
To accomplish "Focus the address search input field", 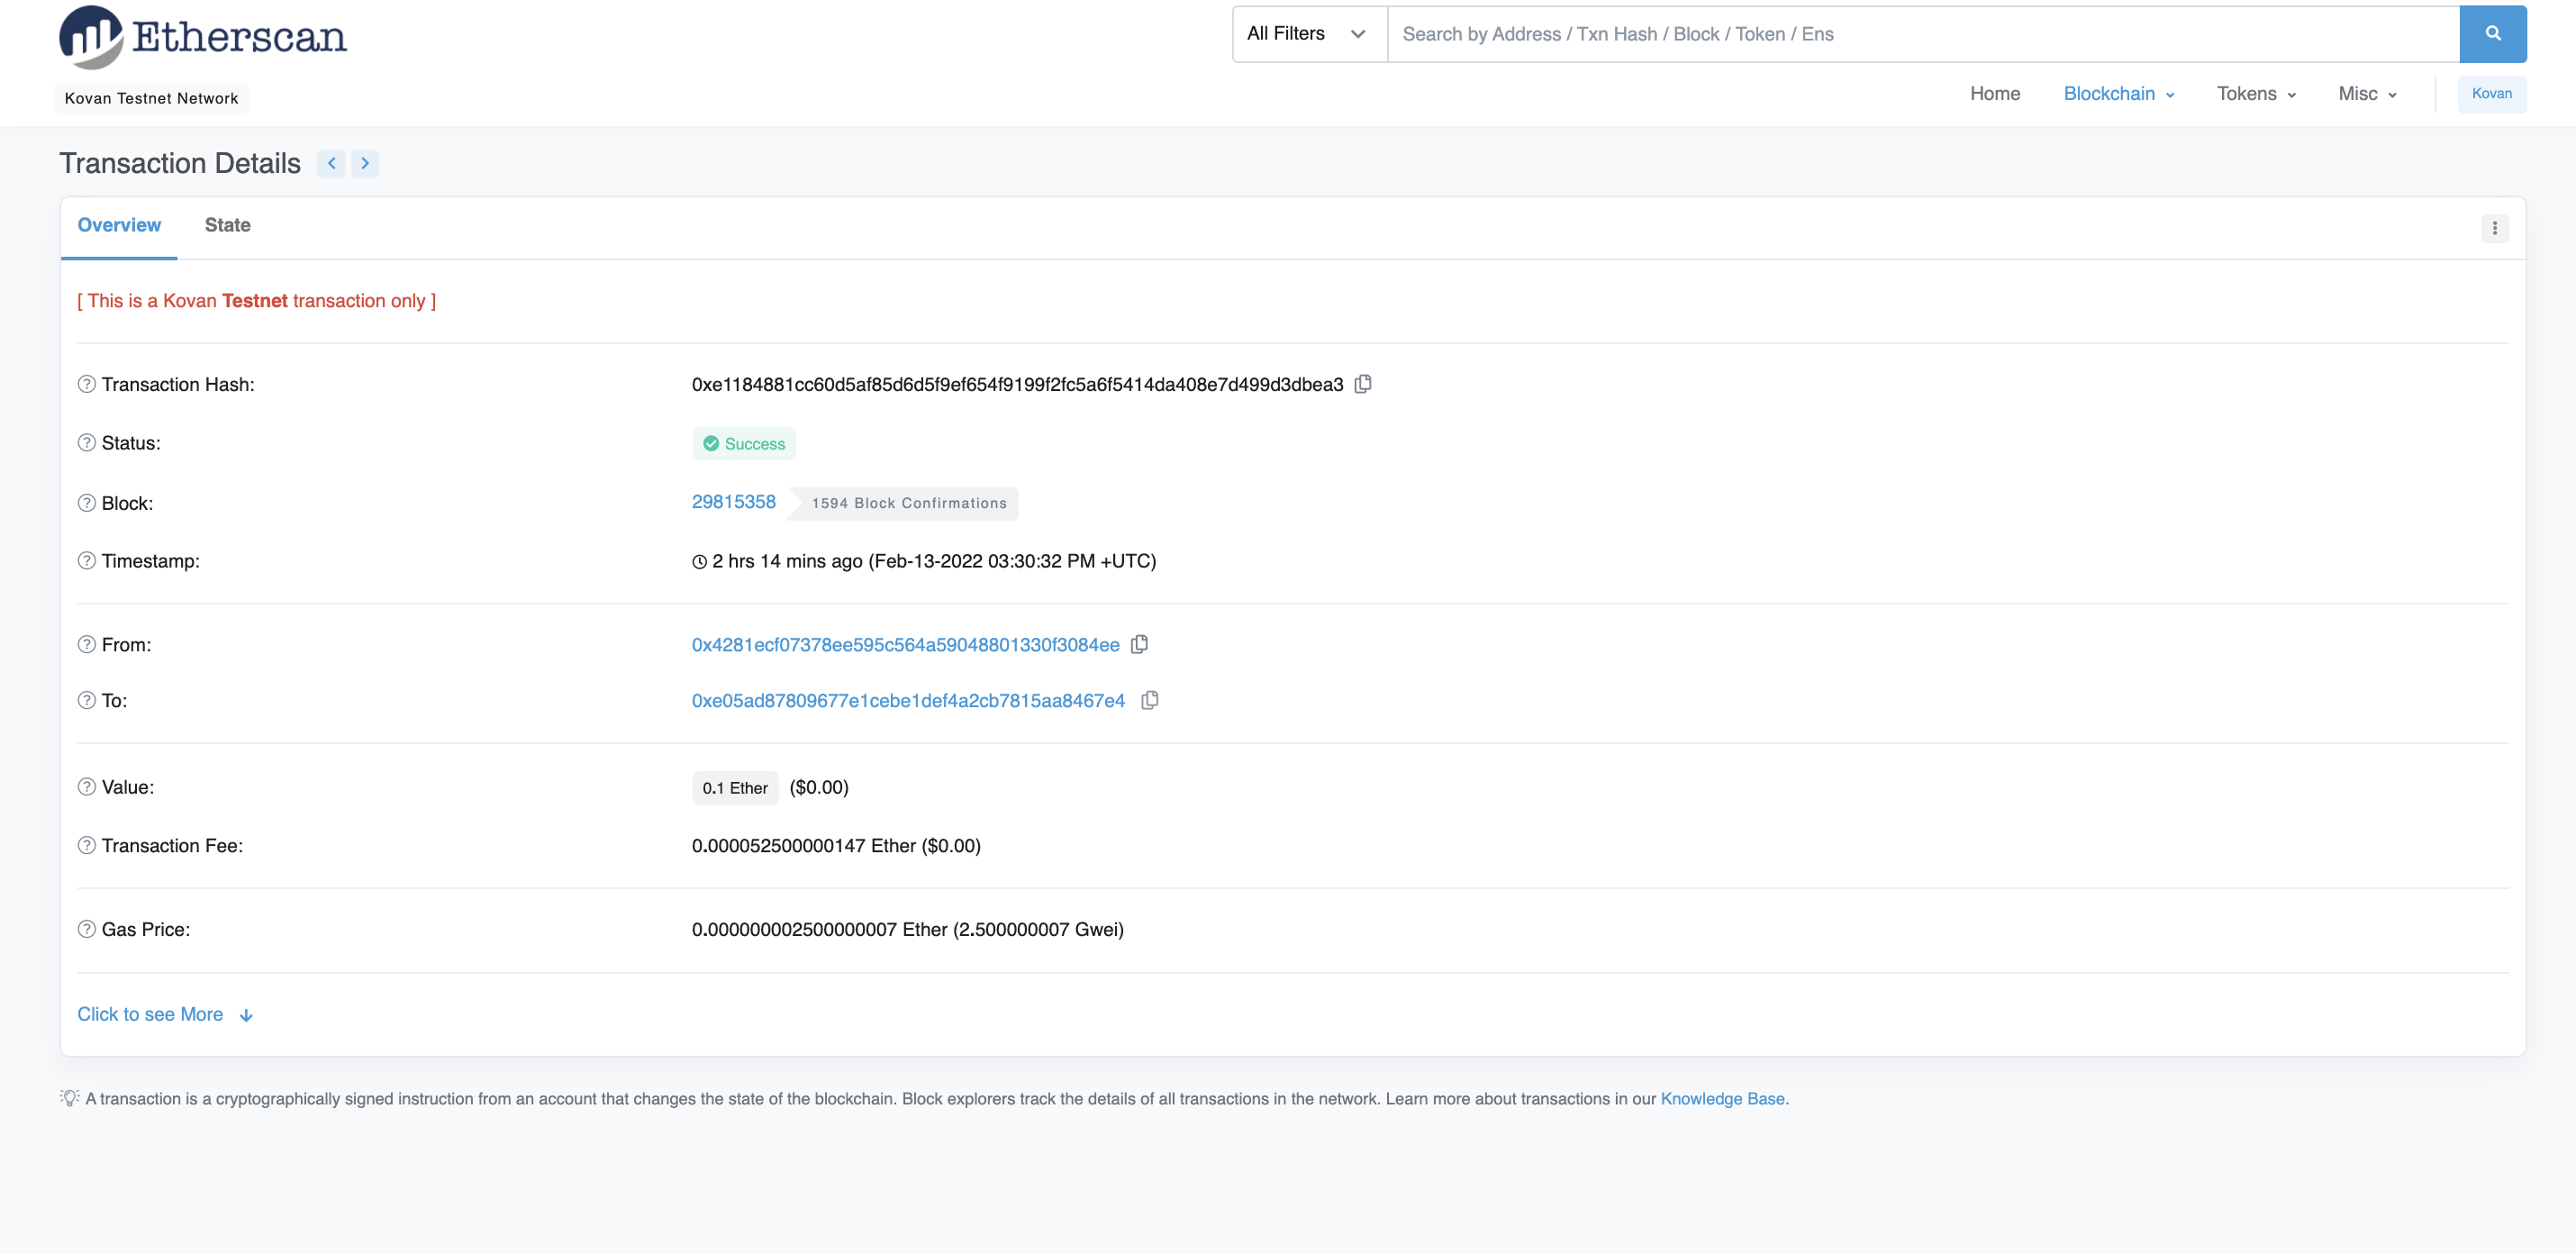I will (x=1920, y=34).
